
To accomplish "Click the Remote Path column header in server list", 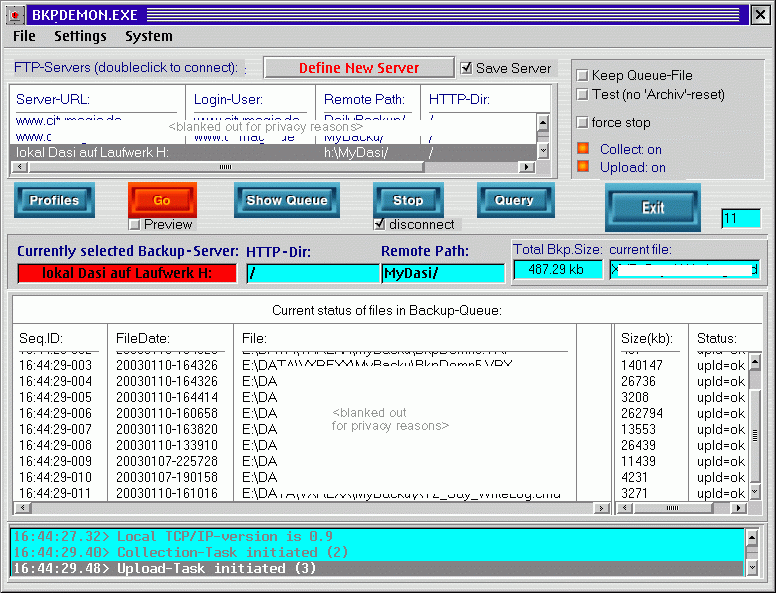I will pos(364,99).
